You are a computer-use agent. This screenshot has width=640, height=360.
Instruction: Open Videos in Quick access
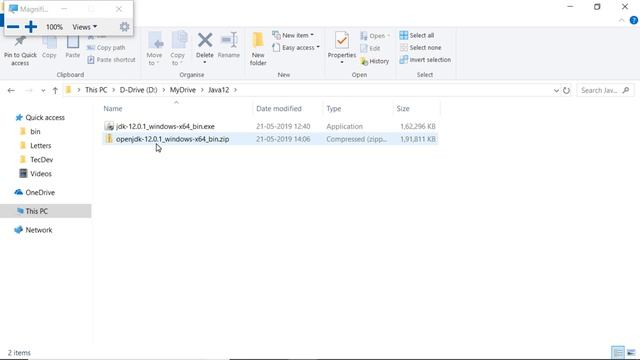click(40, 174)
